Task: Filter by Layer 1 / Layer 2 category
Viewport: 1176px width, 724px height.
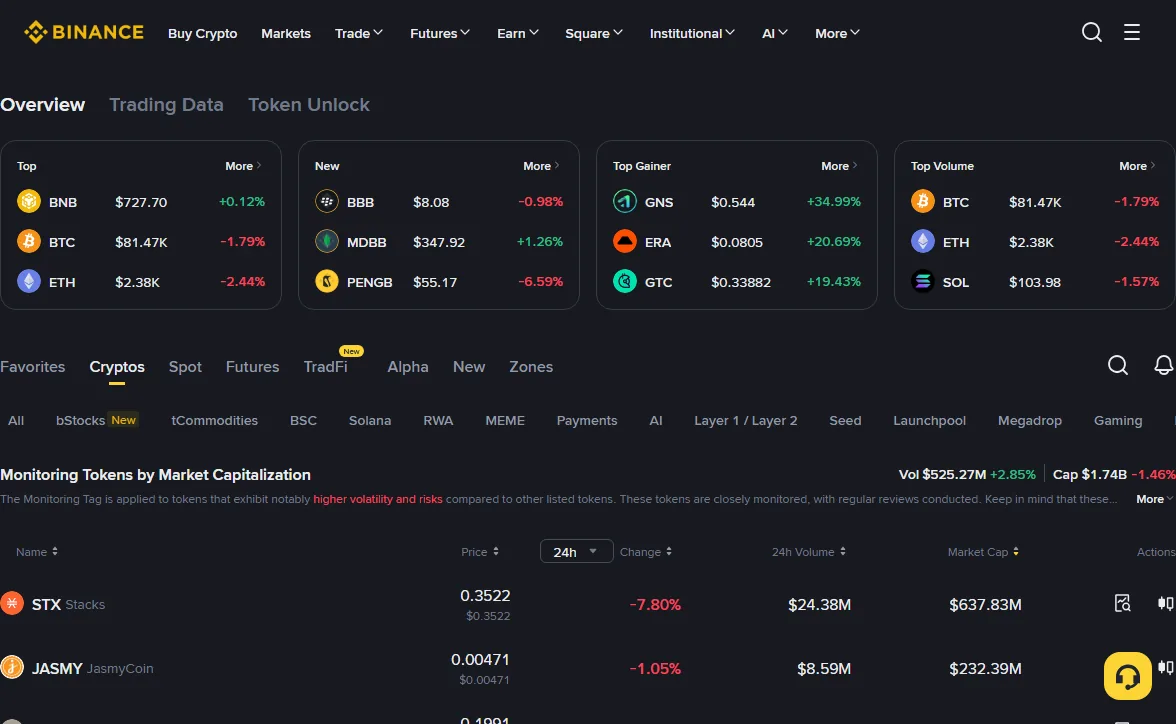Action: [x=746, y=420]
